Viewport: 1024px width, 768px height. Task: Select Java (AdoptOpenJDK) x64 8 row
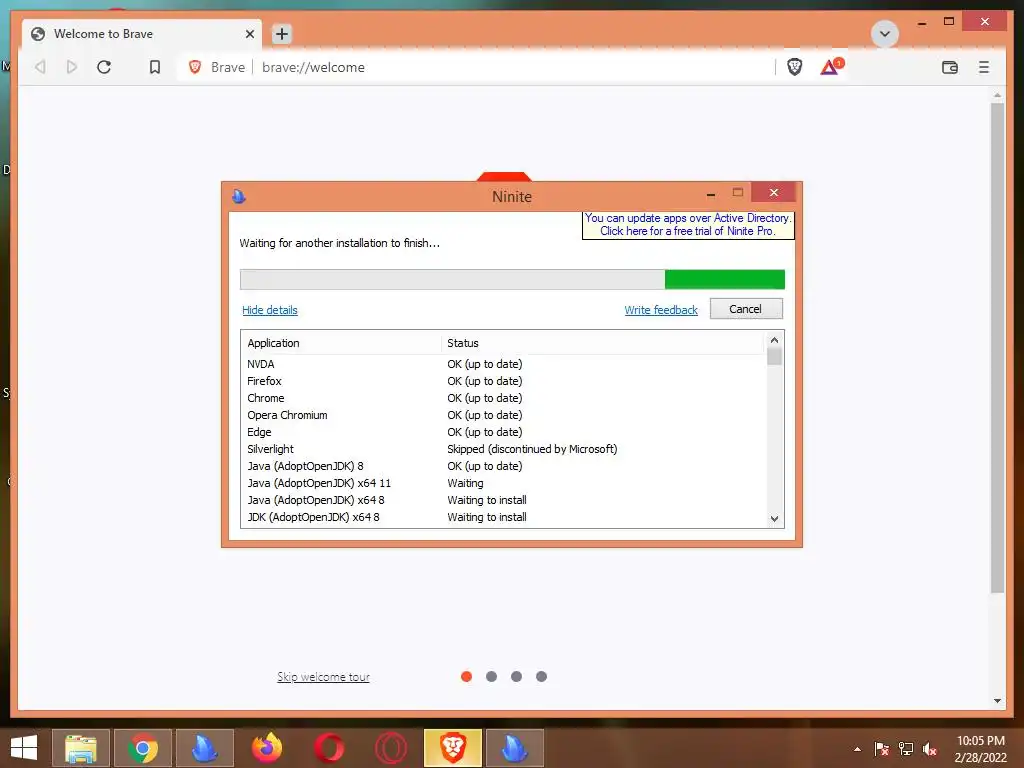point(503,500)
